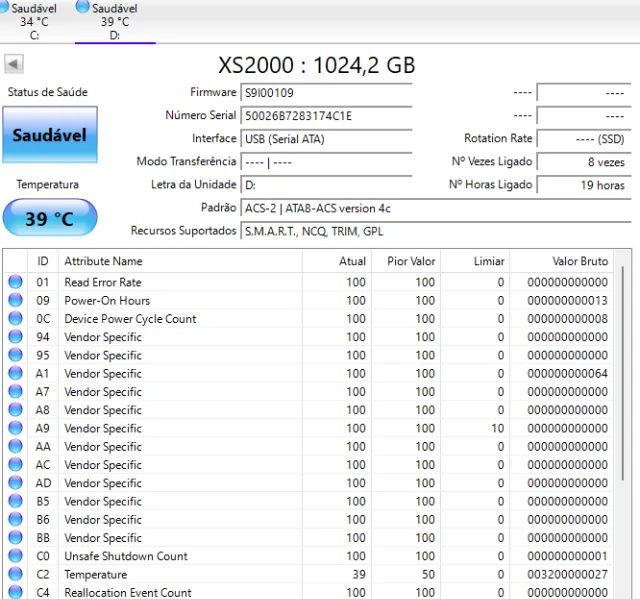This screenshot has height=599, width=640.
Task: Click the Attribute Name column header
Action: point(180,261)
